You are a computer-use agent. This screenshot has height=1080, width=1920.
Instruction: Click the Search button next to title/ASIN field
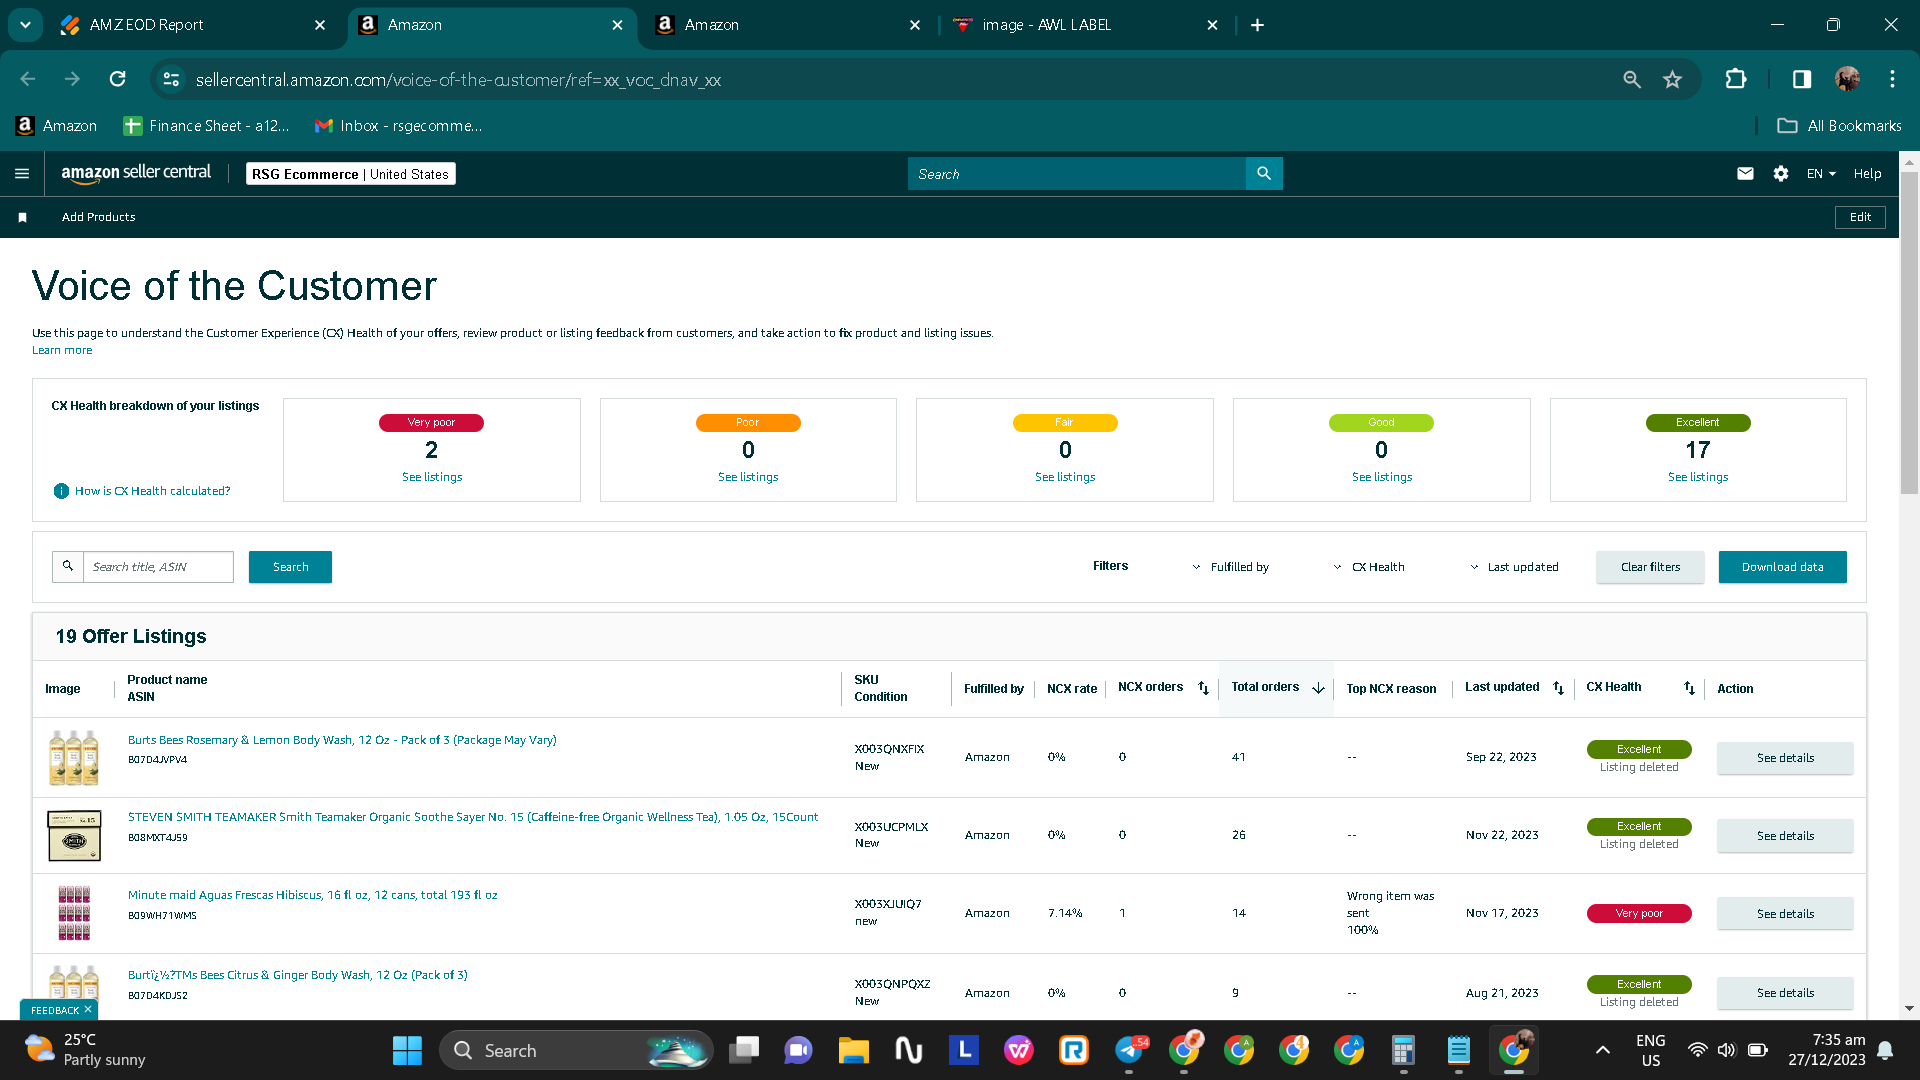coord(290,567)
